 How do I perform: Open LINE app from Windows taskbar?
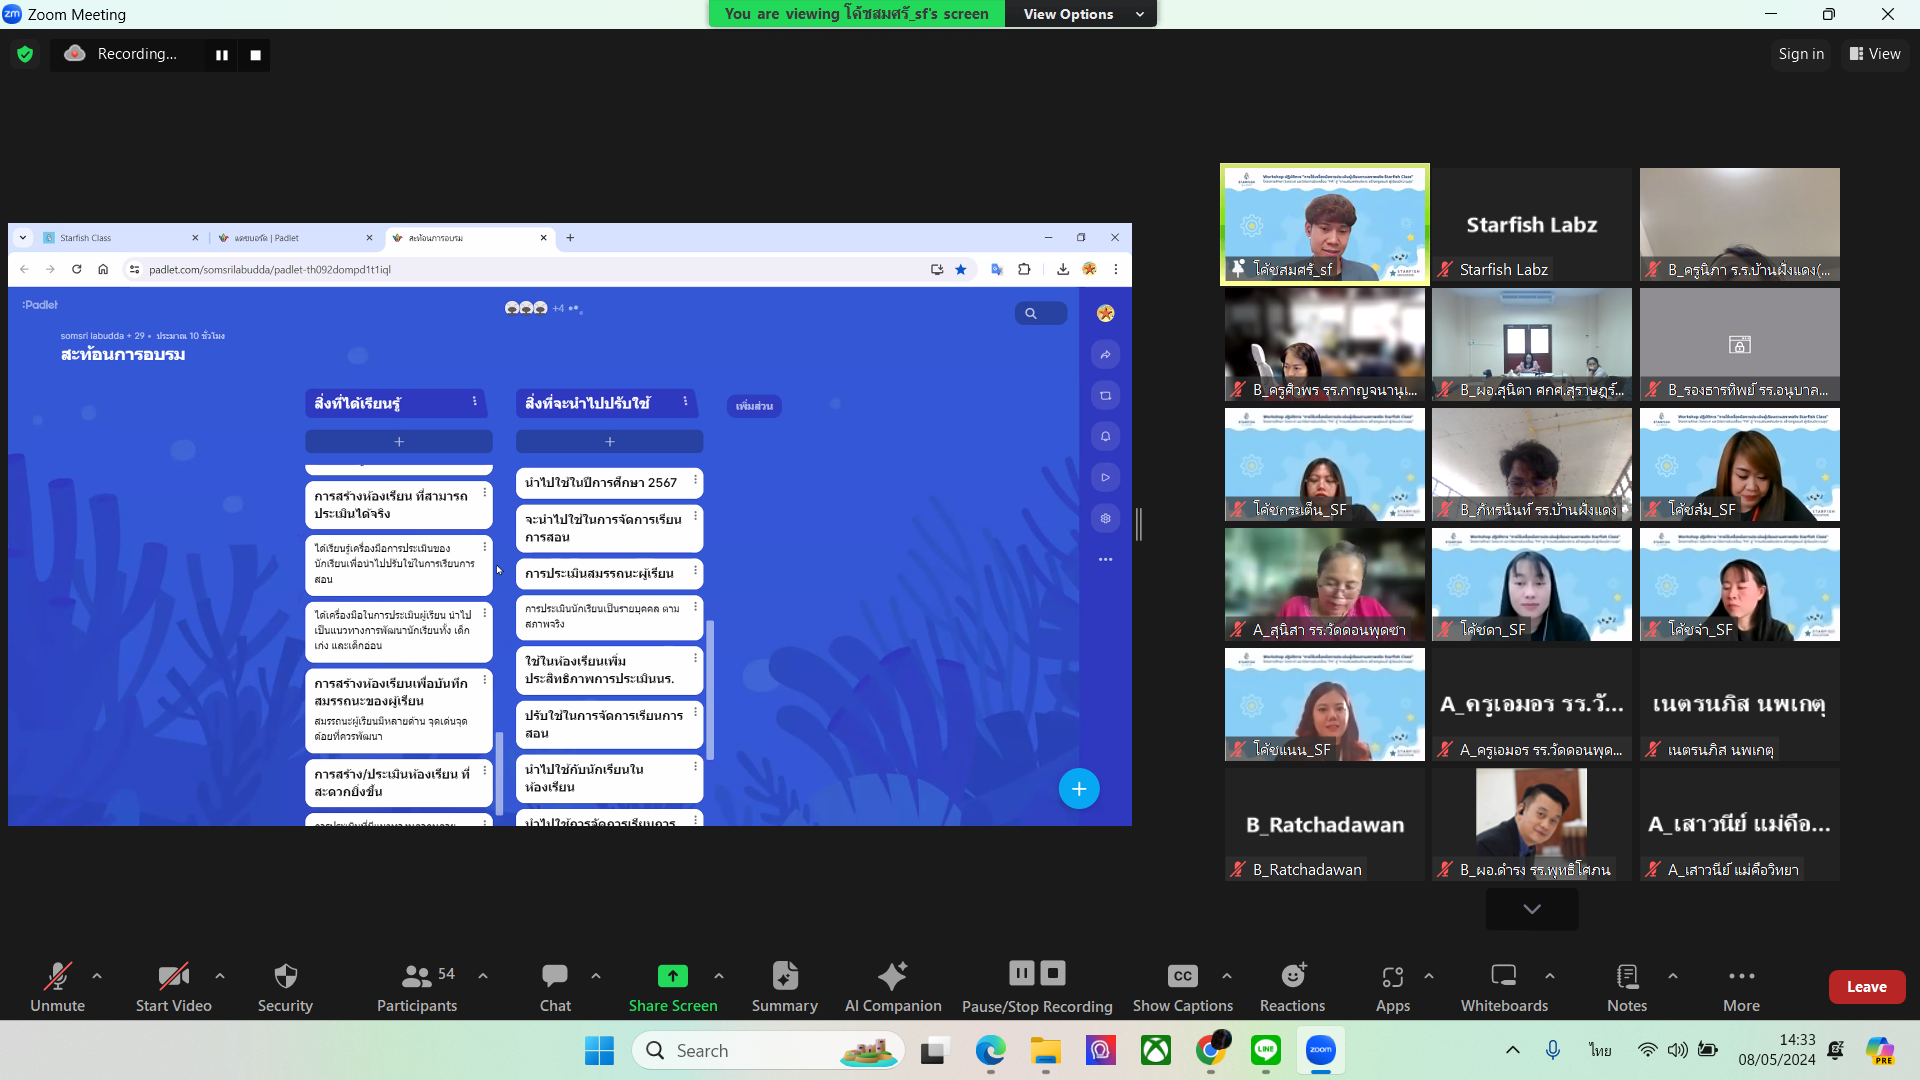tap(1265, 1050)
